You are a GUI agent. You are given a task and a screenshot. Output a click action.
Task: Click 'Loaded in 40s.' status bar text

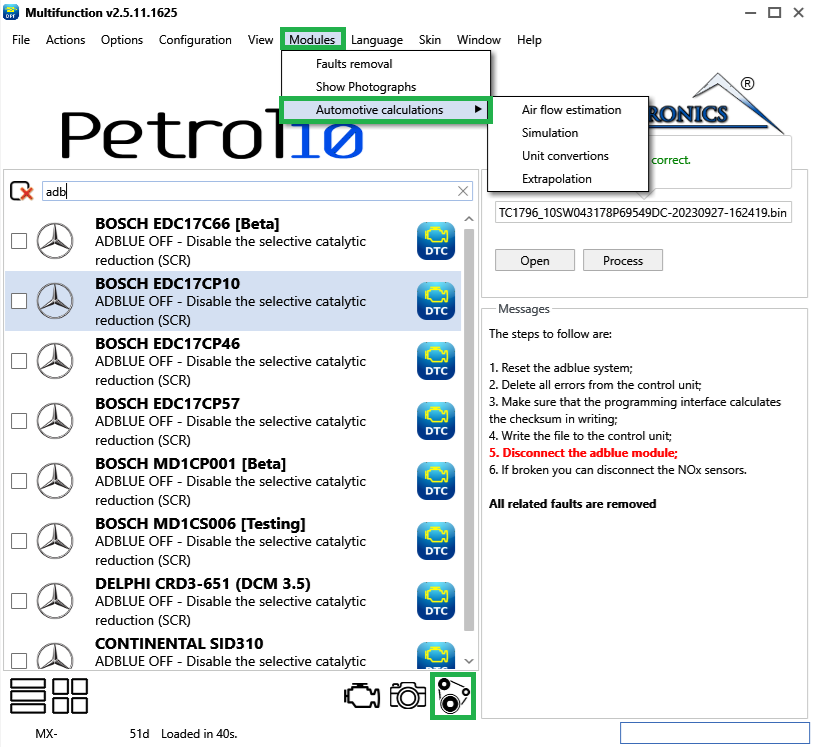pyautogui.click(x=199, y=734)
